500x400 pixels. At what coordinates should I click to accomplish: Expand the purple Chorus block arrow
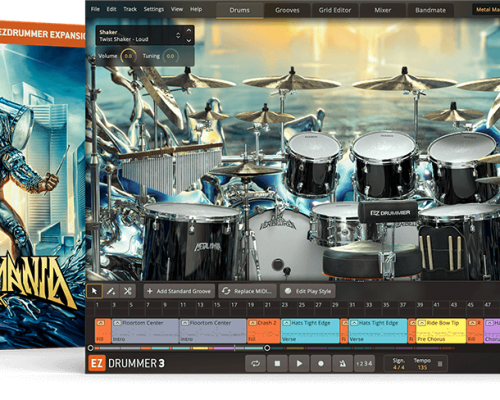point(489,323)
